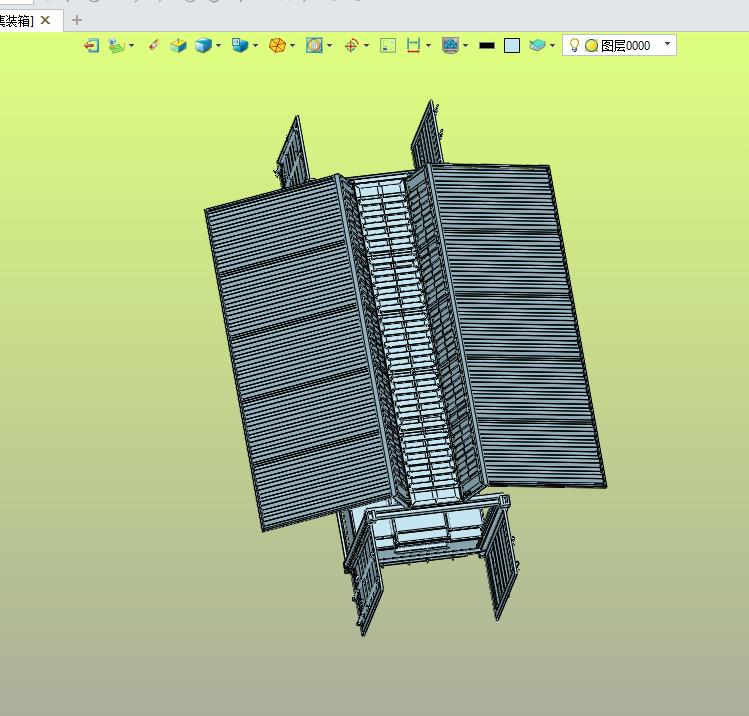This screenshot has height=716, width=749.
Task: Open the dropdown beside the datum plane icon
Action: click(x=132, y=45)
